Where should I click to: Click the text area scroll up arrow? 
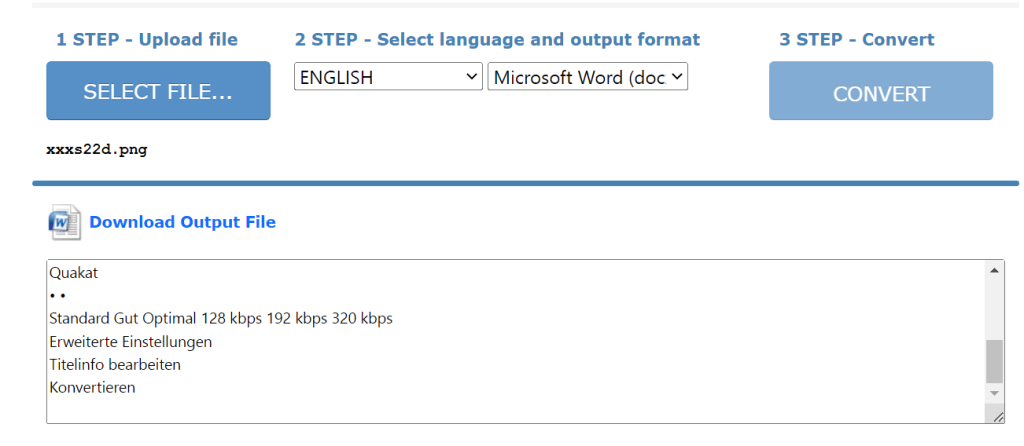coord(994,270)
